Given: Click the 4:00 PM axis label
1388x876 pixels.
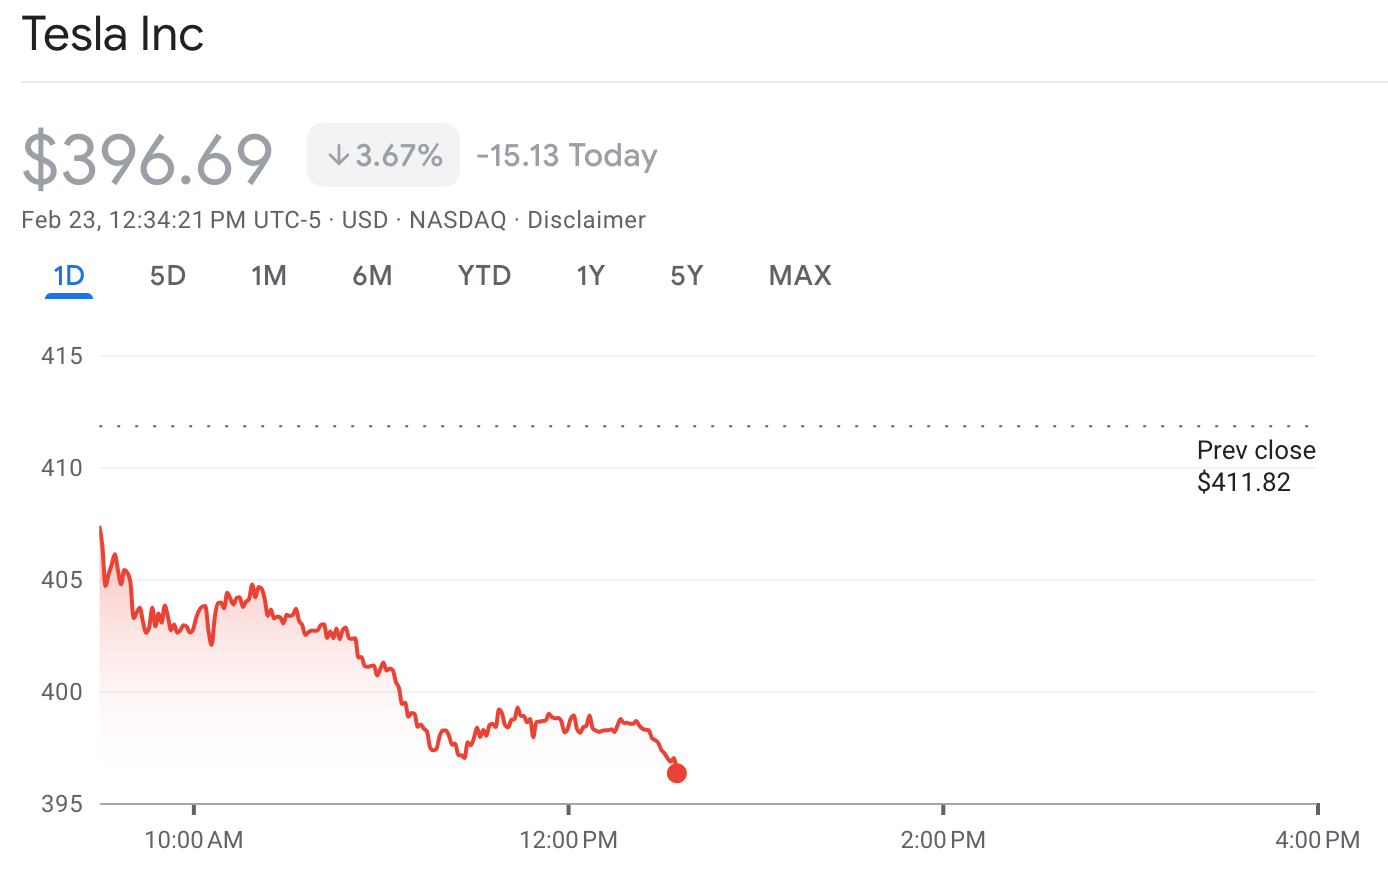Looking at the screenshot, I should 1317,840.
